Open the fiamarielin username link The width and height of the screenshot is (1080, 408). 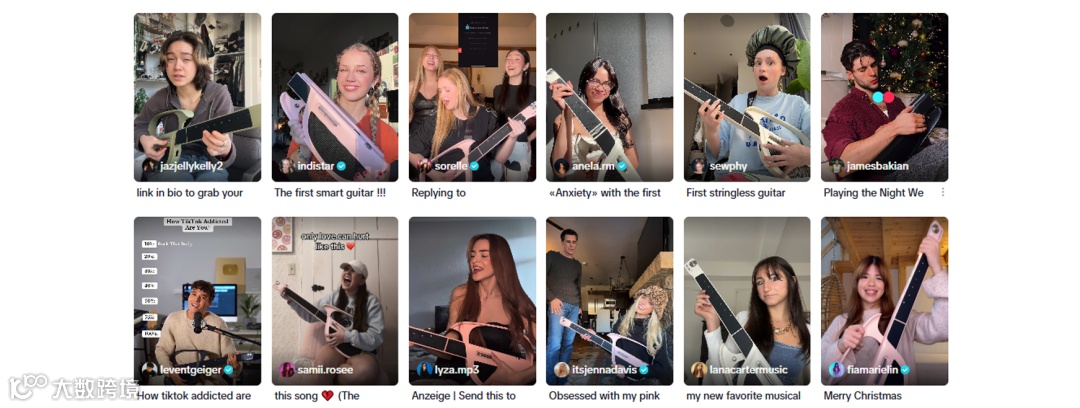click(872, 370)
